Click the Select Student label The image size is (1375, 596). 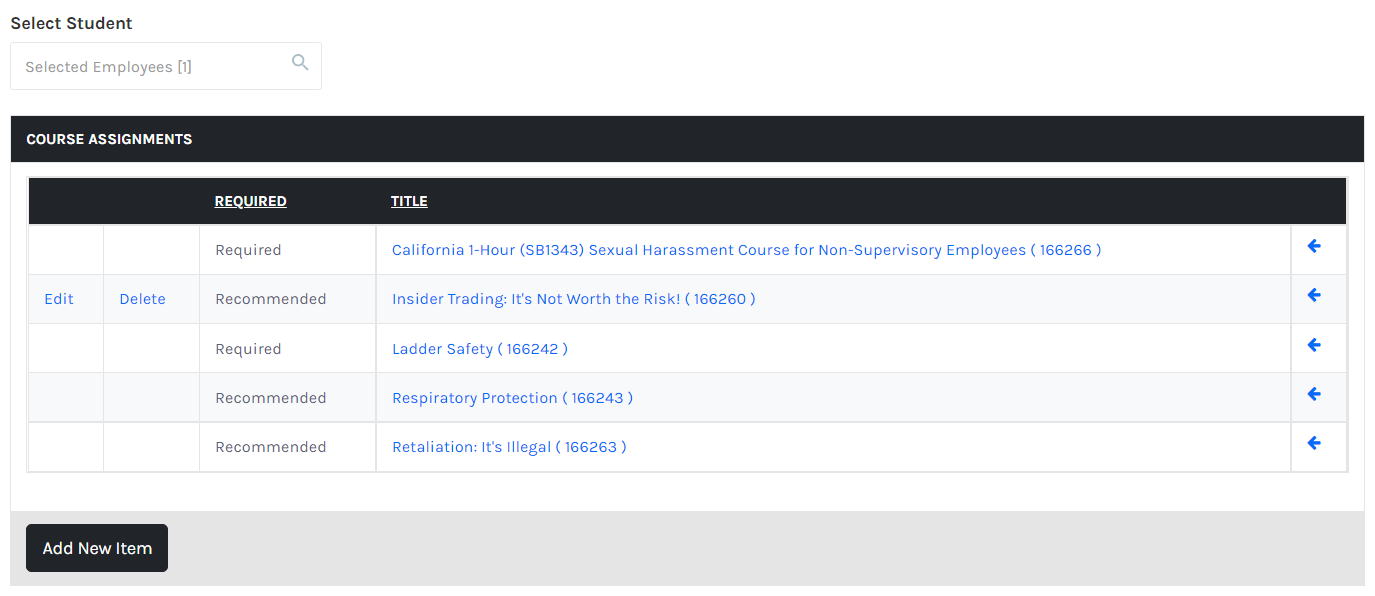pyautogui.click(x=71, y=23)
